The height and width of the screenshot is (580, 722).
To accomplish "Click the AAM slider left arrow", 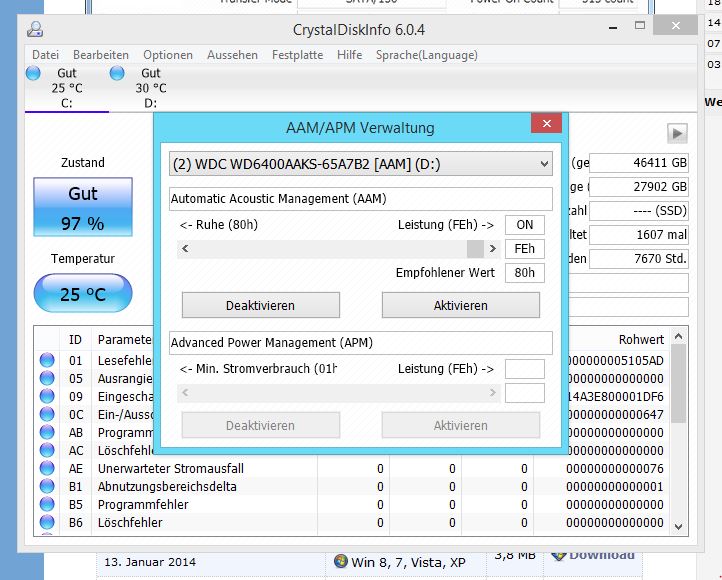I will pyautogui.click(x=185, y=249).
